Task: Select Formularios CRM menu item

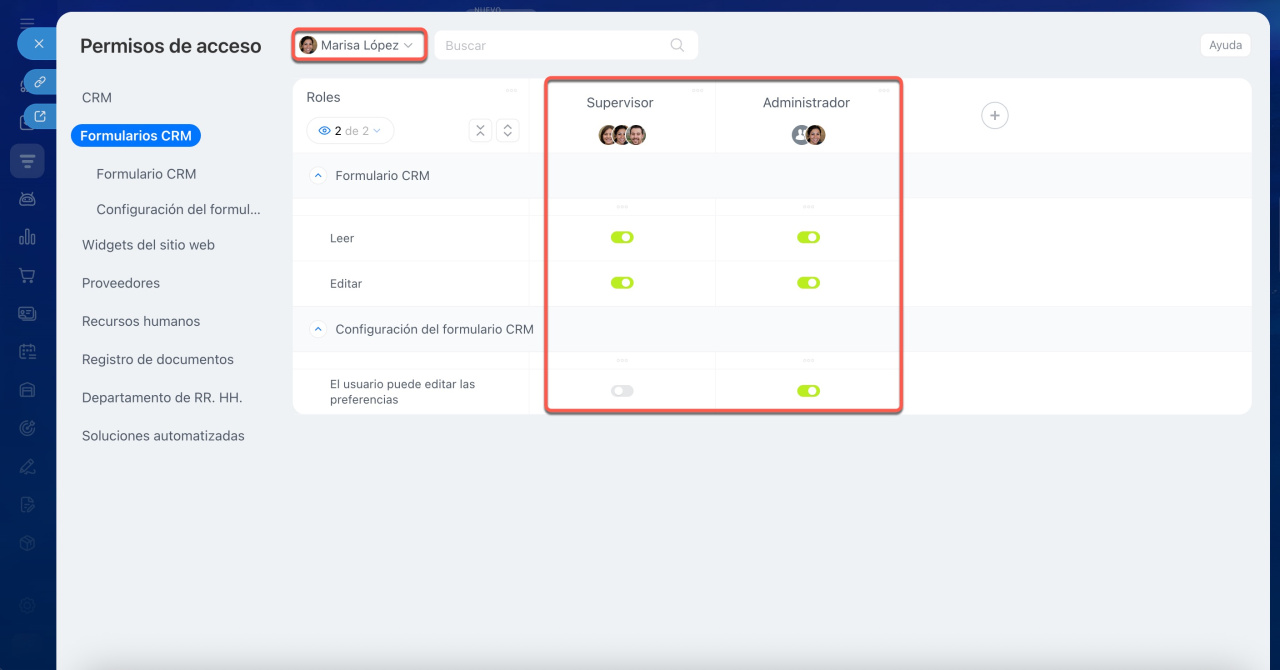Action: click(x=136, y=136)
